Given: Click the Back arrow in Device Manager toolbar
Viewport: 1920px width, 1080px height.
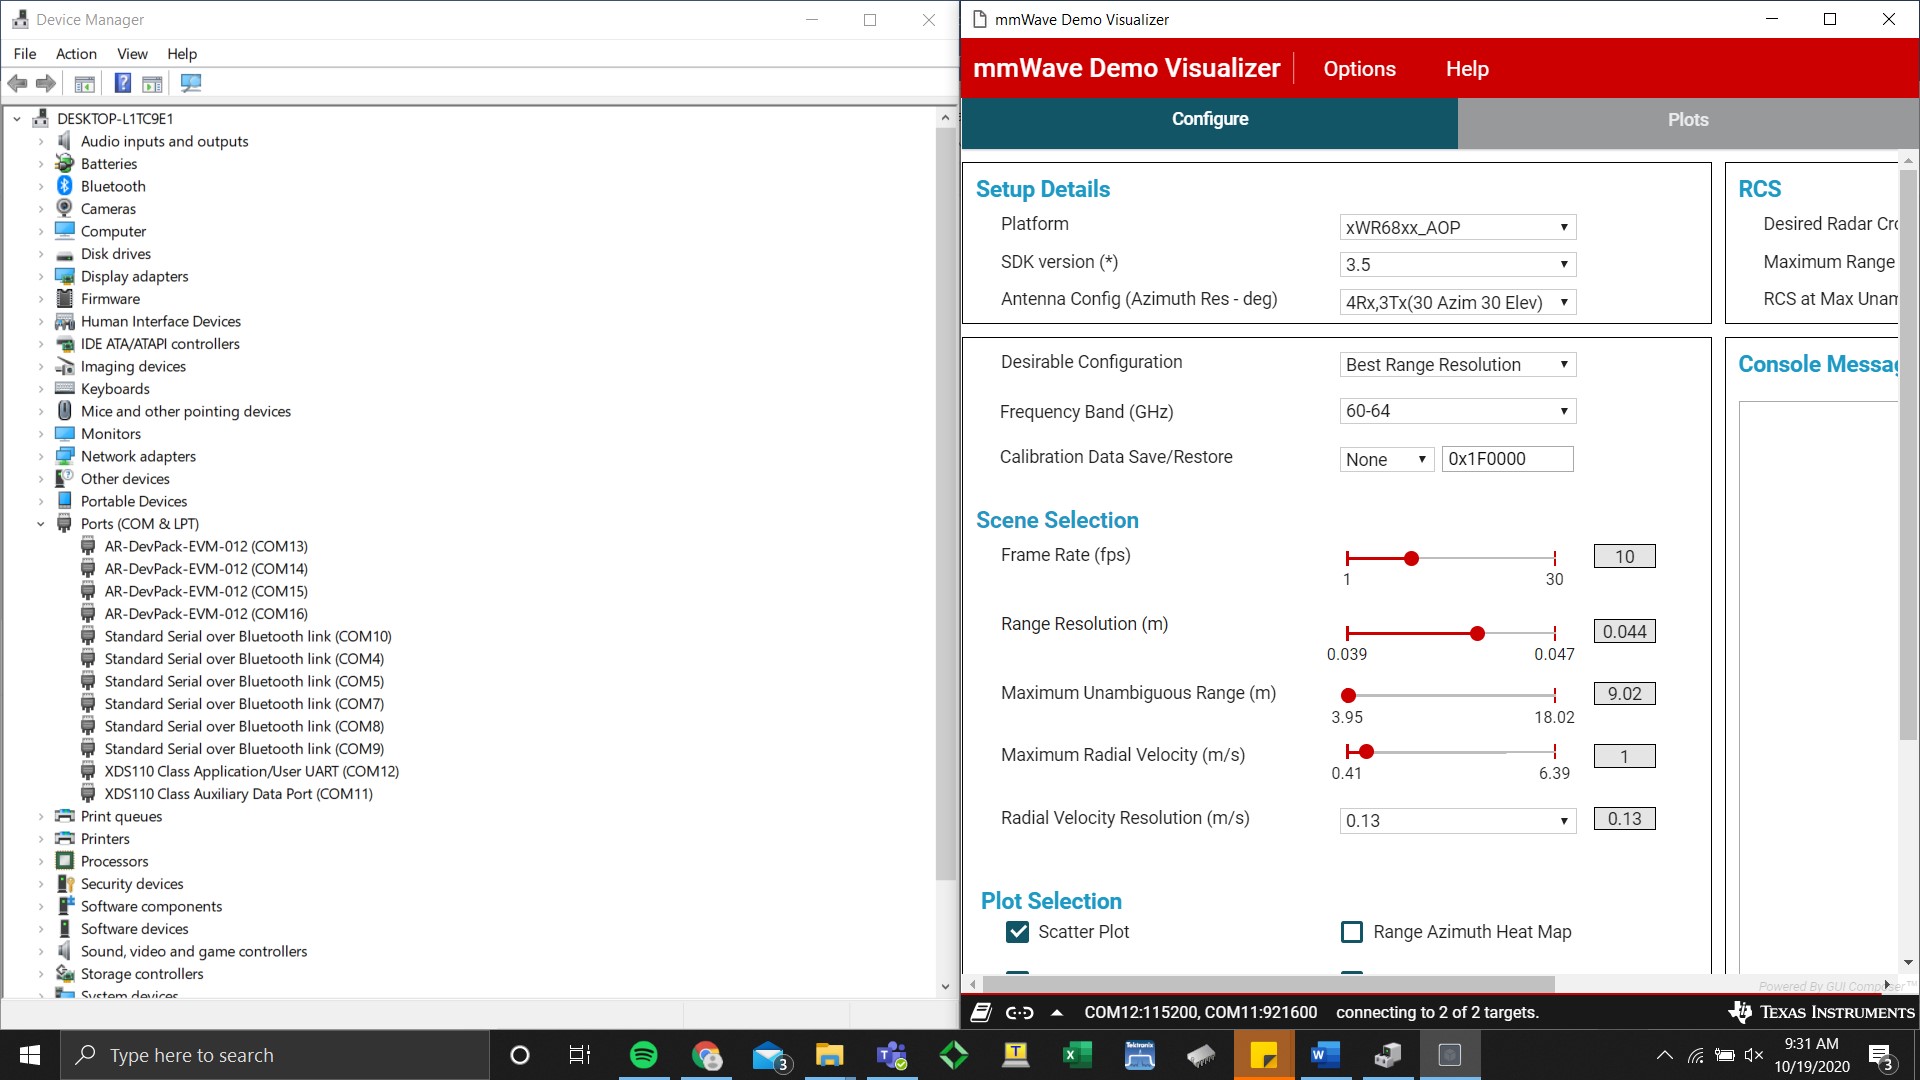Looking at the screenshot, I should coord(17,83).
